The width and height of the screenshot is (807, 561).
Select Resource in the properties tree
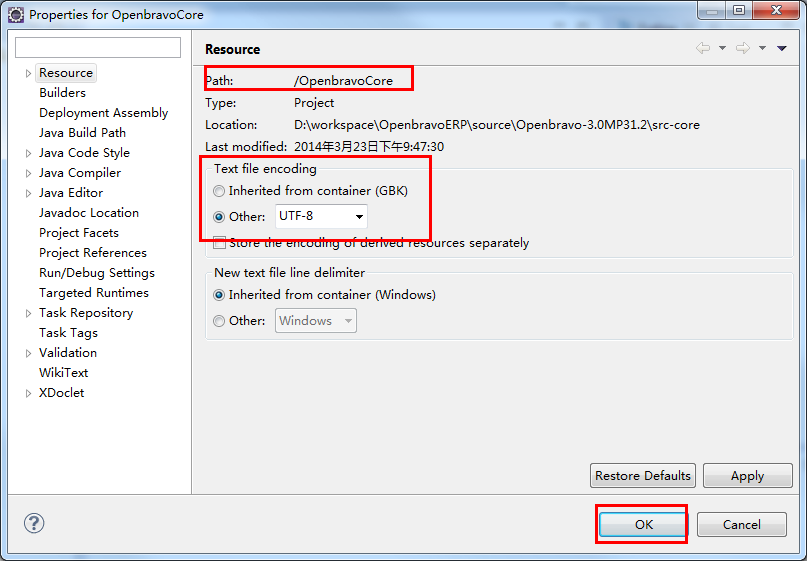(66, 73)
